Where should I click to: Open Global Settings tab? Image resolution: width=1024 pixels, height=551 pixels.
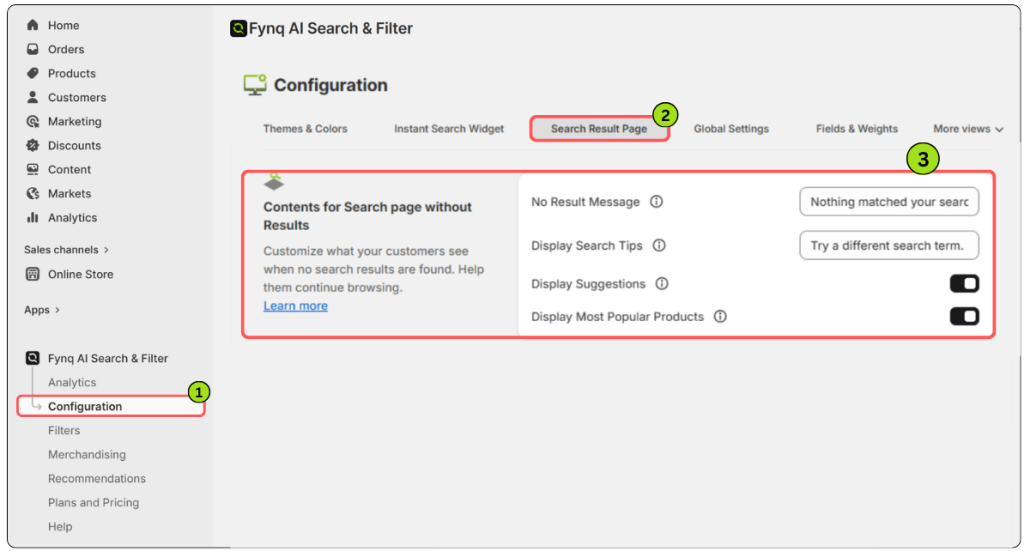(x=731, y=129)
